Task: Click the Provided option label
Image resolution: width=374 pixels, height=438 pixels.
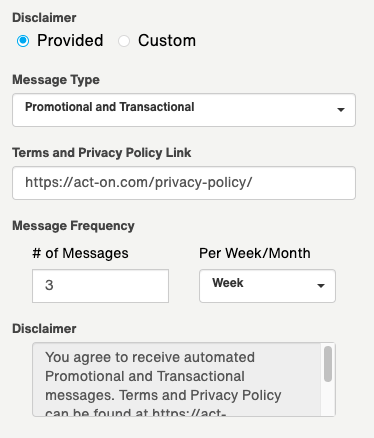Action: click(x=70, y=41)
